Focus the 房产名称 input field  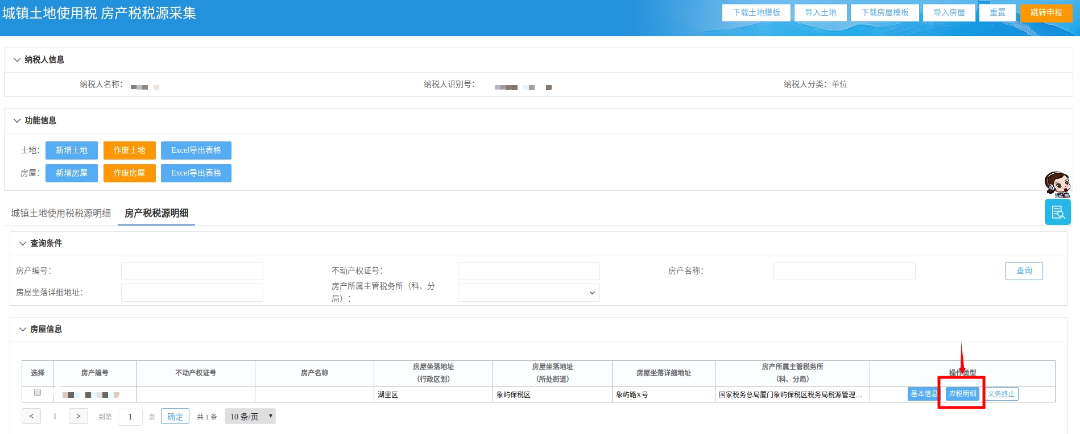[x=844, y=271]
